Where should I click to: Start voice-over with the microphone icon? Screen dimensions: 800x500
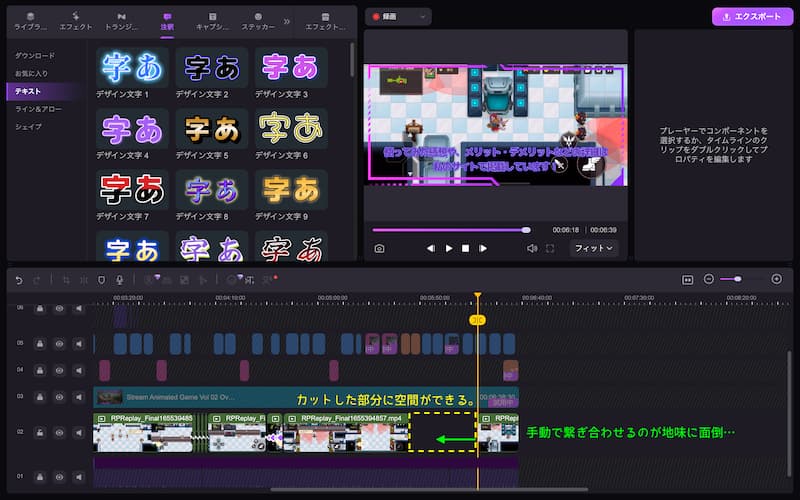click(119, 280)
